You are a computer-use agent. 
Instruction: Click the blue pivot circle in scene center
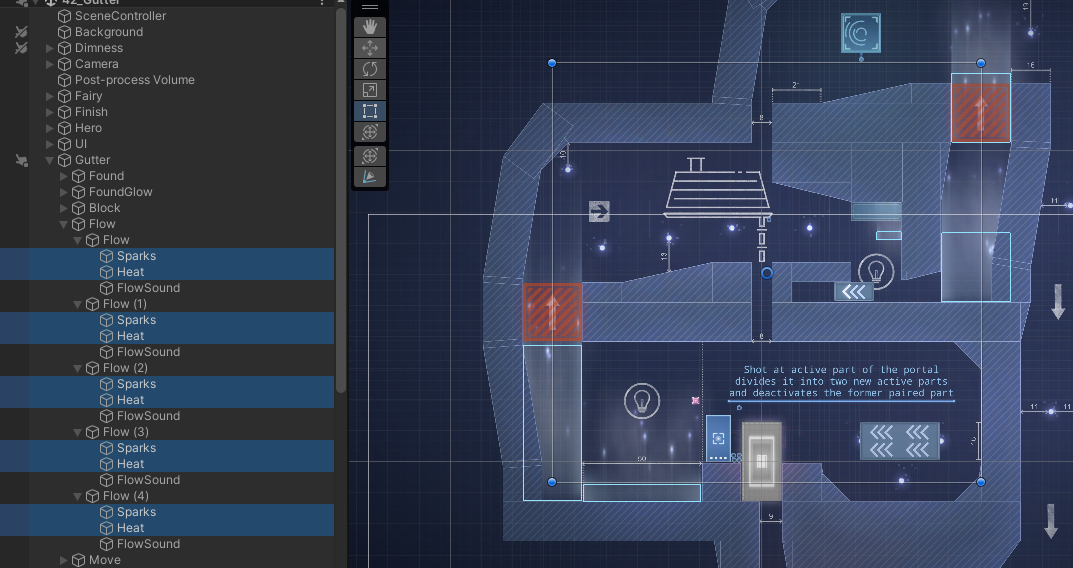pyautogui.click(x=766, y=273)
